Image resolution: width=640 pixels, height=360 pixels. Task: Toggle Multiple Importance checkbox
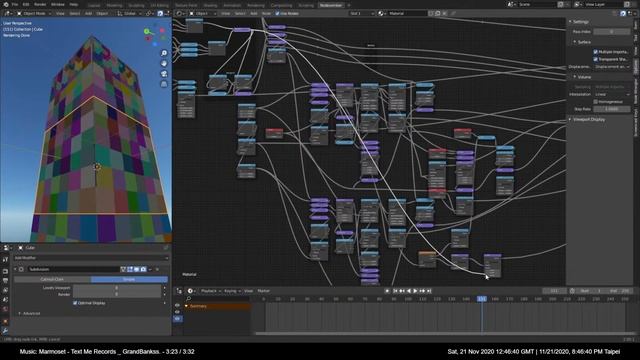tap(596, 52)
